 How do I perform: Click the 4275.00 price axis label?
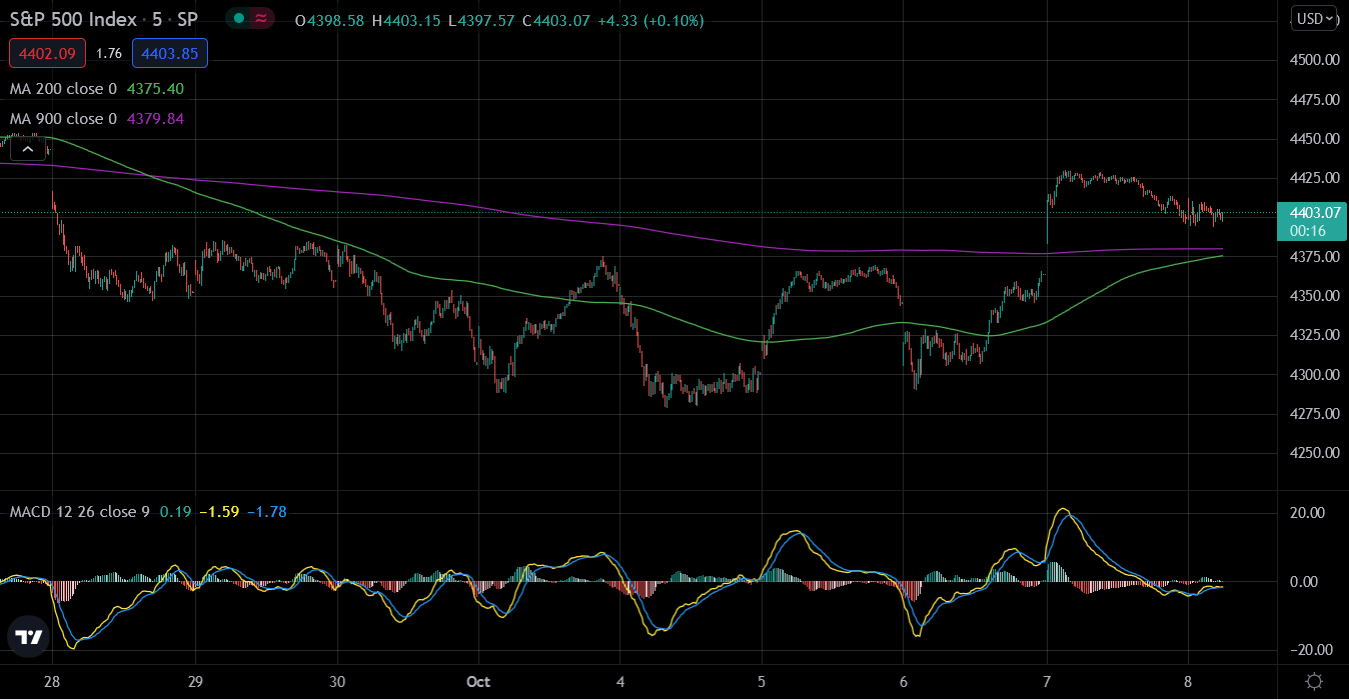point(1315,413)
